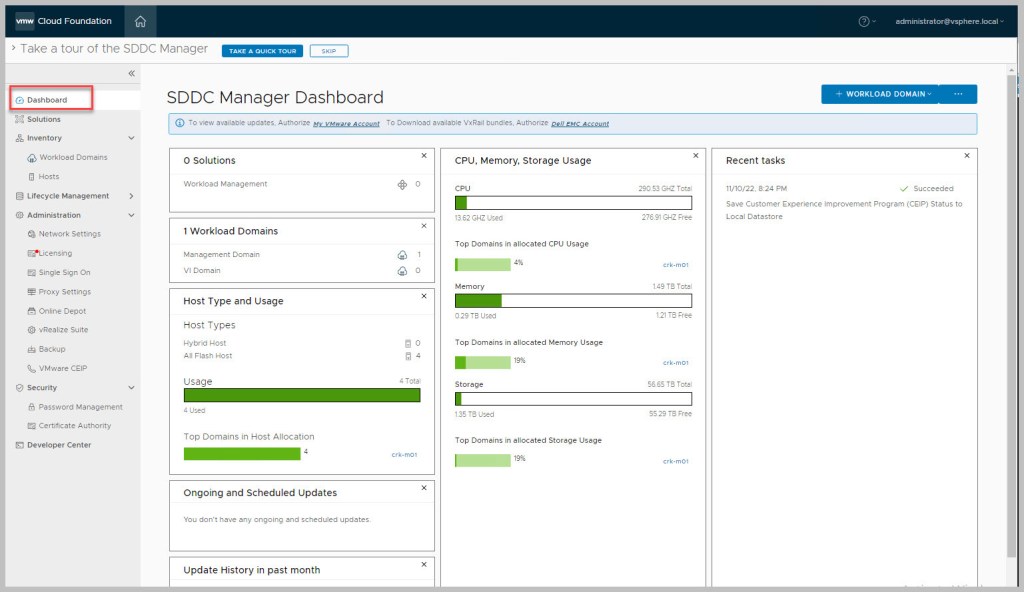
Task: Collapse the Inventory tree section
Action: coord(131,138)
